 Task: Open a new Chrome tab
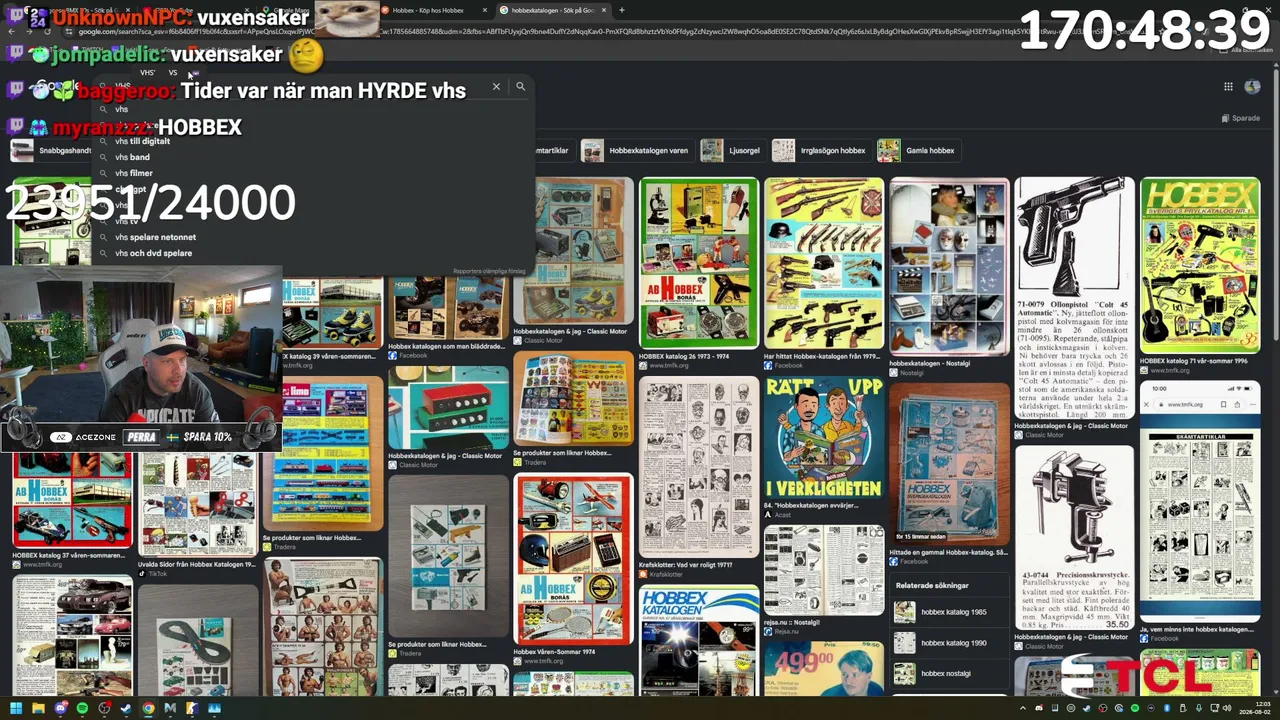tap(621, 10)
